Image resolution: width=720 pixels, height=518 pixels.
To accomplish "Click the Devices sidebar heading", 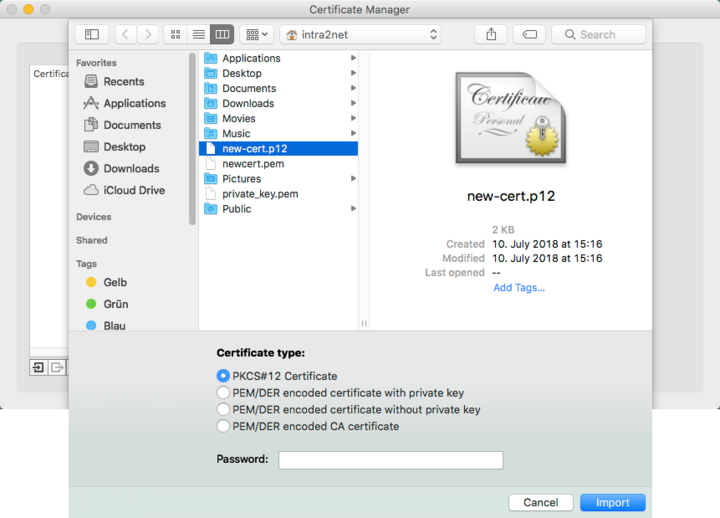I will click(94, 217).
